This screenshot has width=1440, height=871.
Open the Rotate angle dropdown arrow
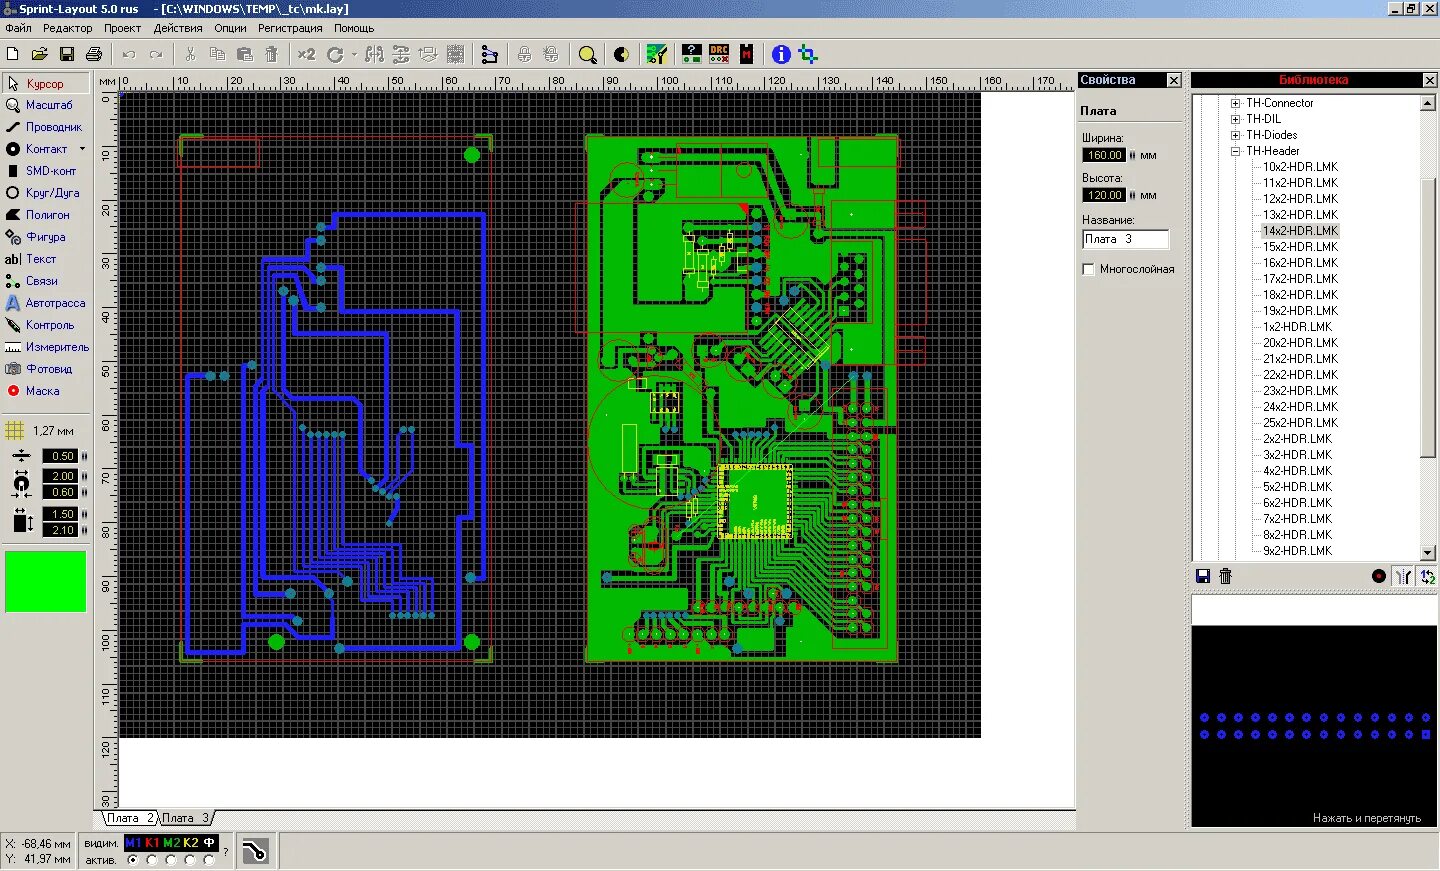click(x=354, y=55)
